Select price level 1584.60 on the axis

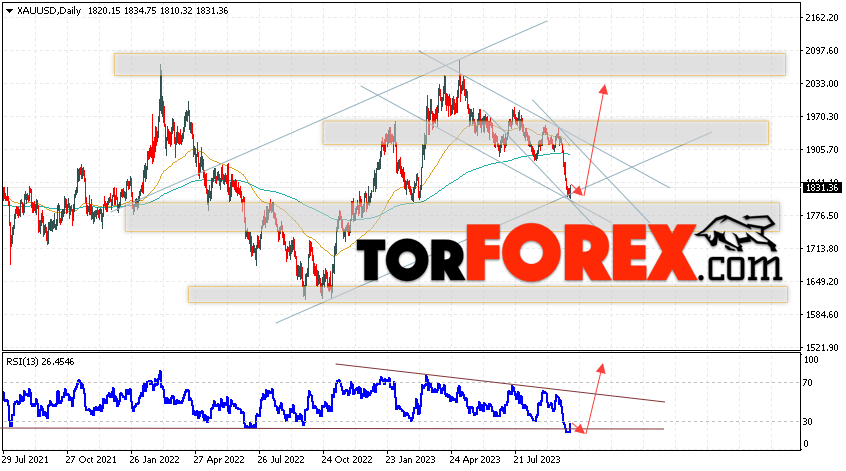click(x=822, y=315)
